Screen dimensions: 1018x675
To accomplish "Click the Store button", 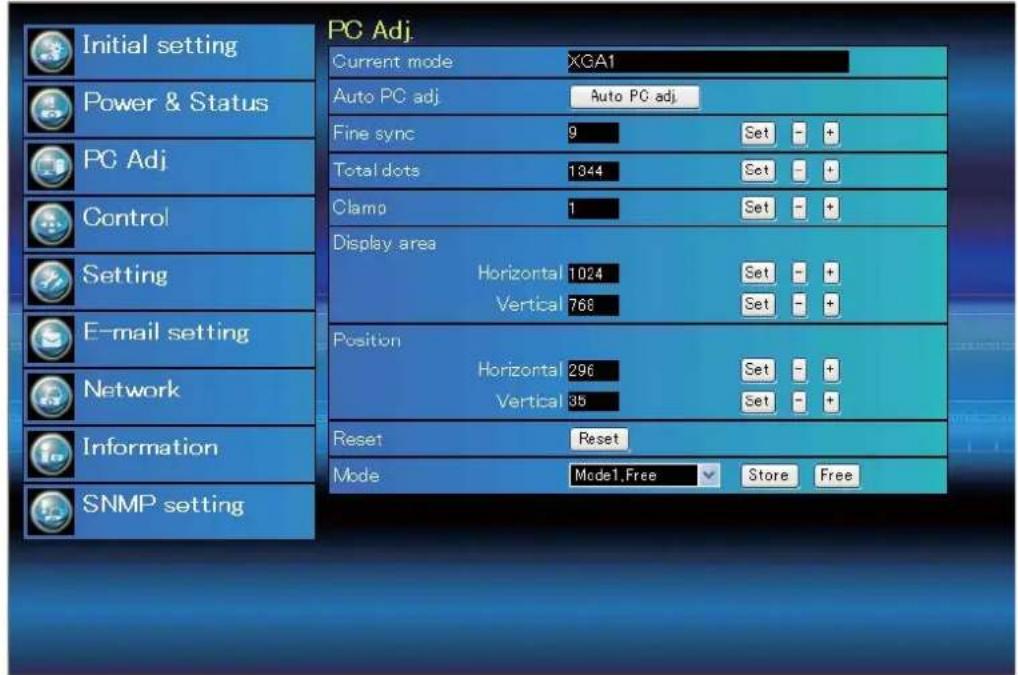I will click(x=769, y=476).
